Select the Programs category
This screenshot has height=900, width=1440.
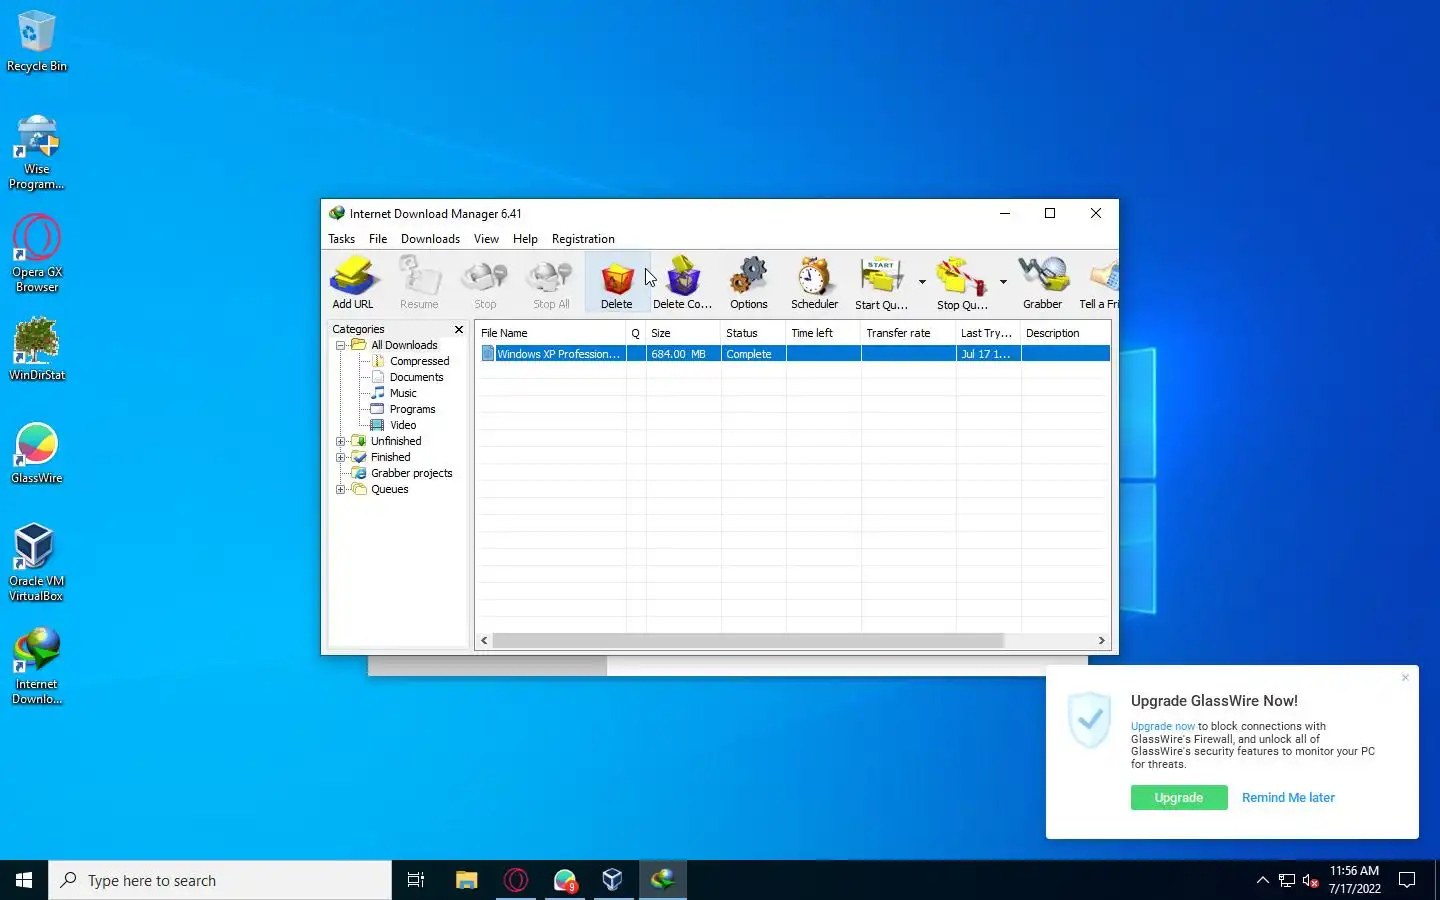click(x=412, y=409)
